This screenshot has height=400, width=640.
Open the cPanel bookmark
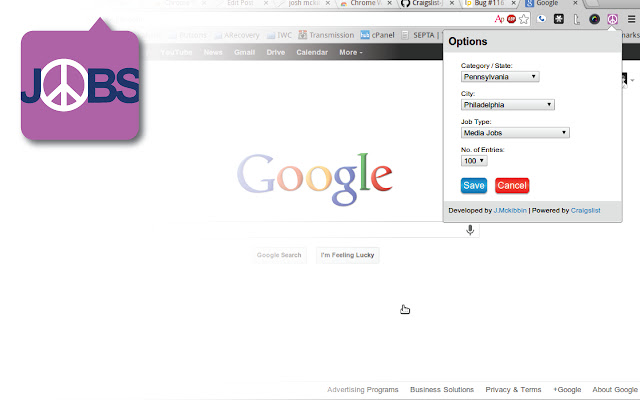coord(378,35)
